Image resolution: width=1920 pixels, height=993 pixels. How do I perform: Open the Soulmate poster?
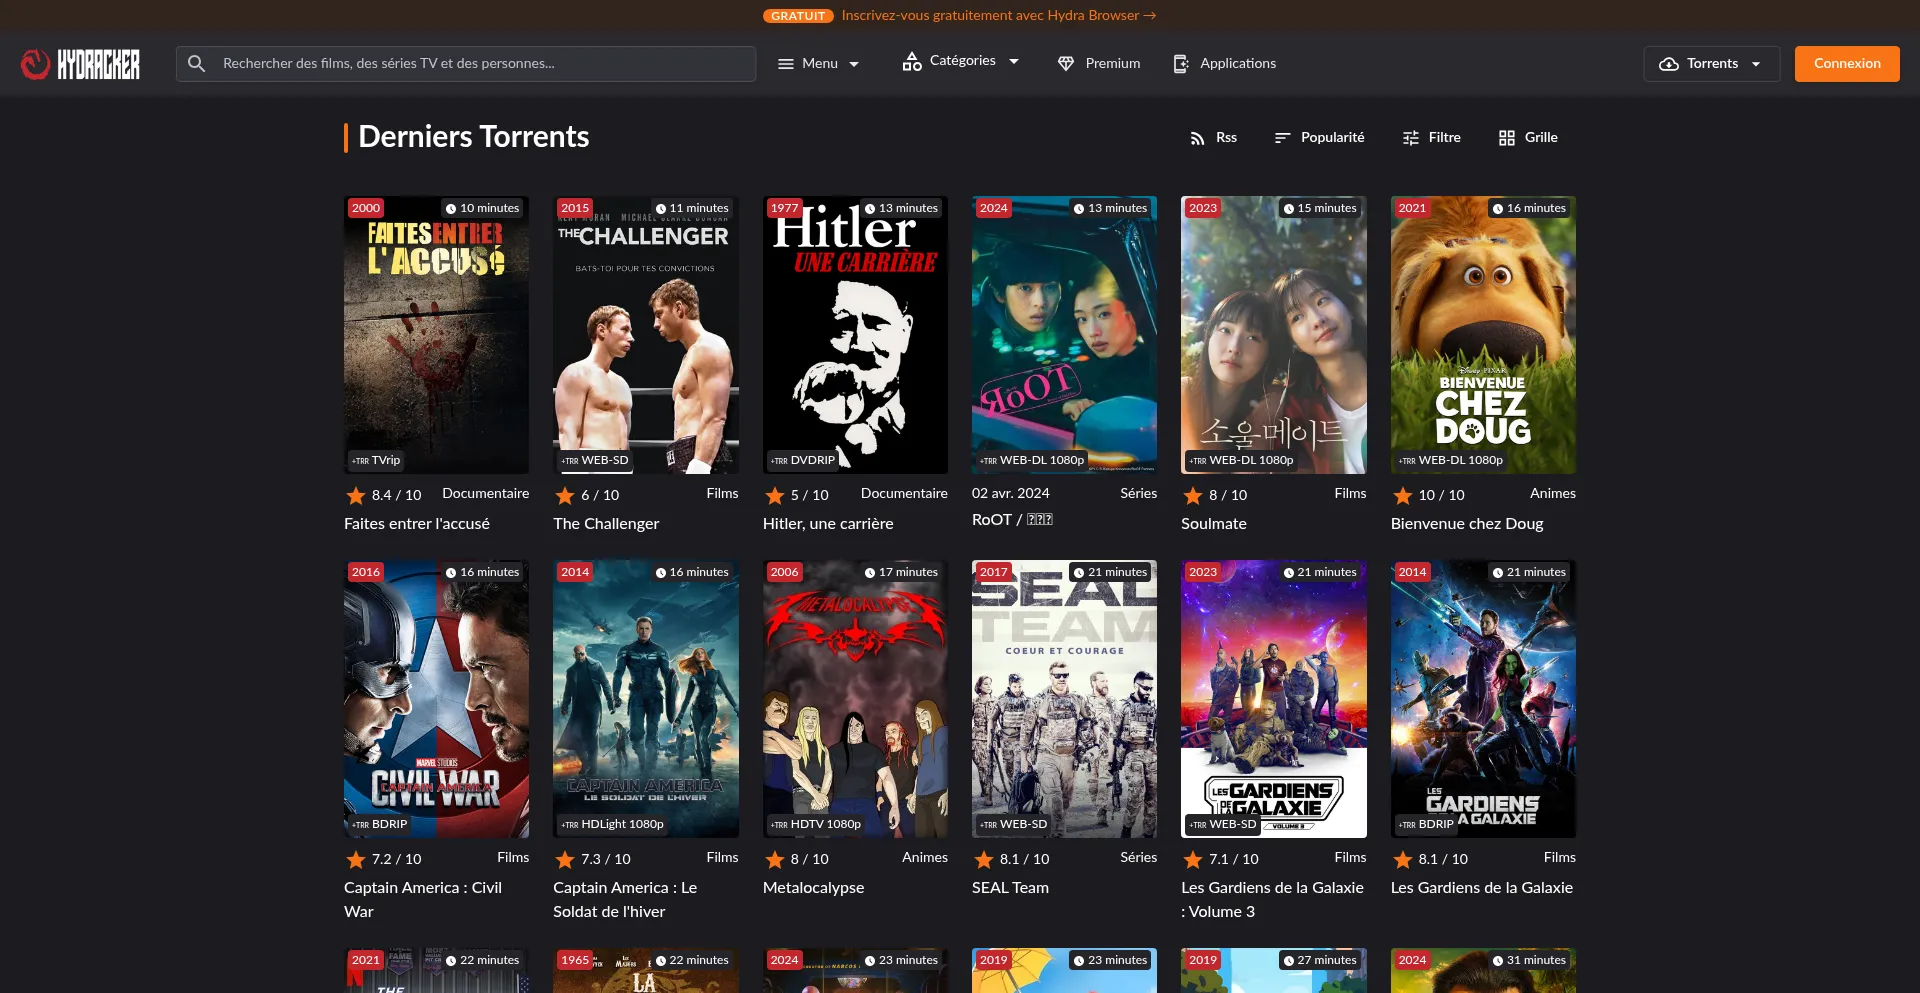click(x=1274, y=335)
